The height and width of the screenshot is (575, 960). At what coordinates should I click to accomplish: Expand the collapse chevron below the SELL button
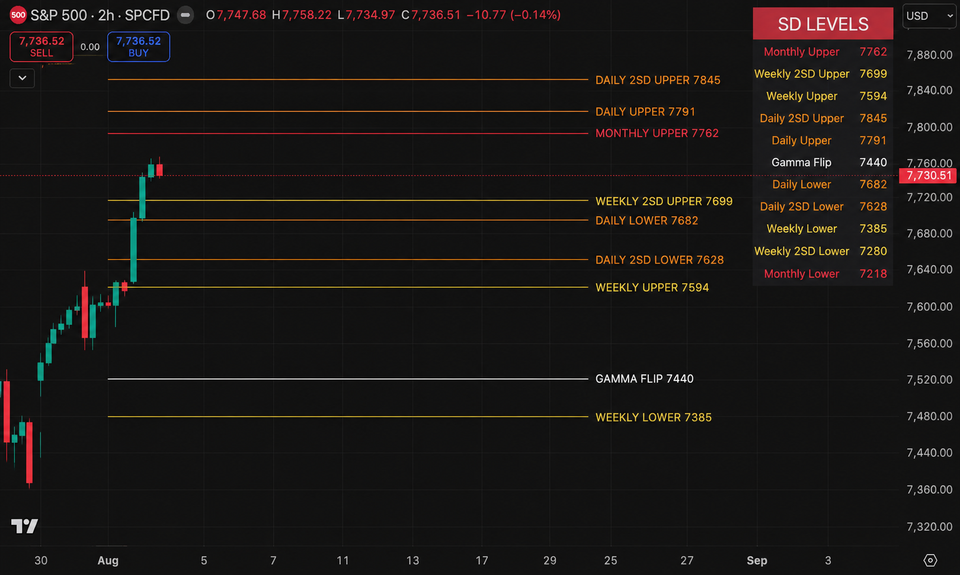tap(22, 78)
